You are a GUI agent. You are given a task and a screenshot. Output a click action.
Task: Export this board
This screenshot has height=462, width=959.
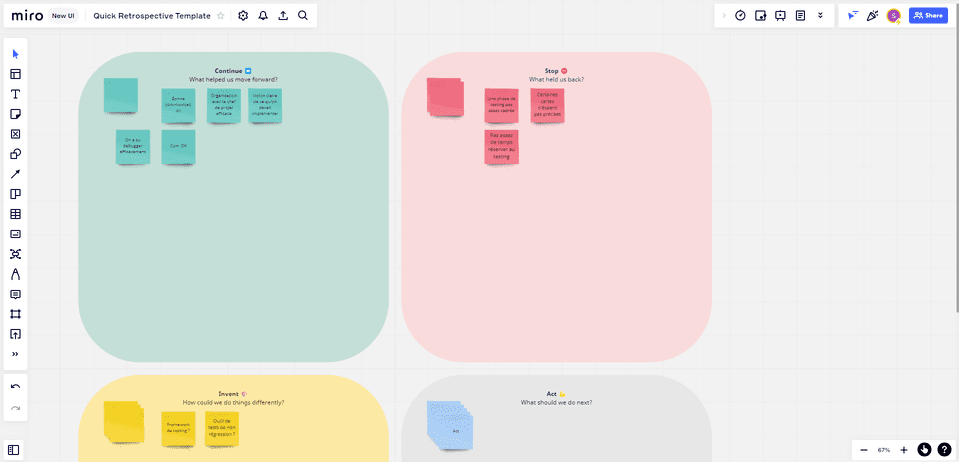283,16
